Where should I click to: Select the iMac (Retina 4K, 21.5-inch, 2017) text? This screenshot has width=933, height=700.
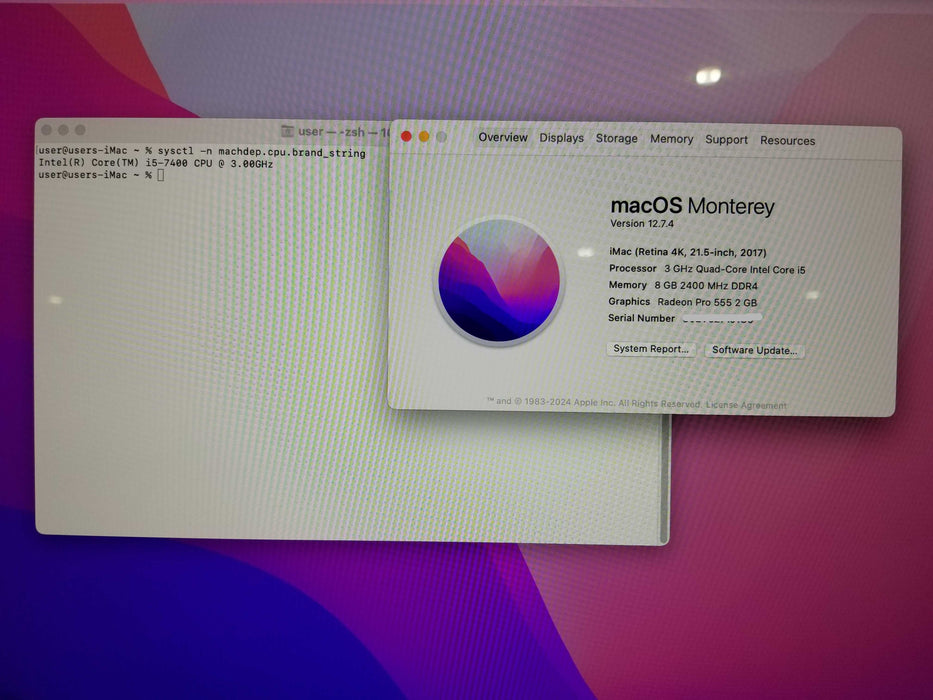[x=688, y=252]
